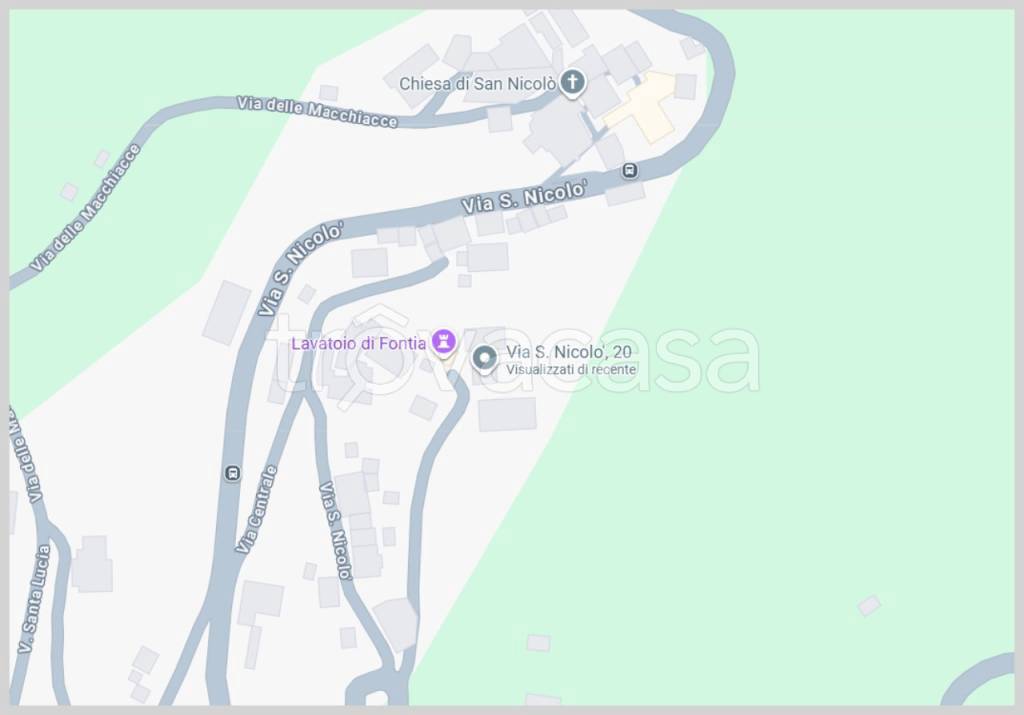The height and width of the screenshot is (715, 1024).
Task: Select the diagonal Via S. Nicolo' label left of Lavatoio
Action: (x=300, y=270)
